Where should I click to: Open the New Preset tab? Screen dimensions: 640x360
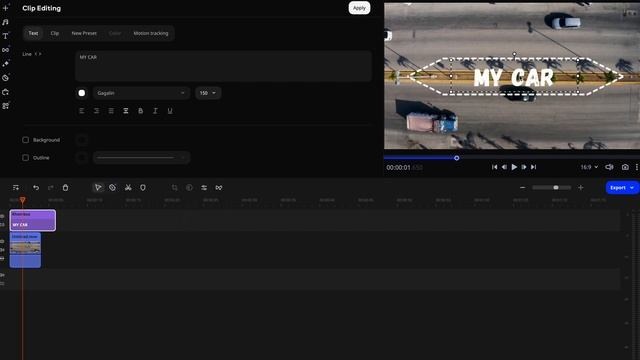[x=84, y=33]
